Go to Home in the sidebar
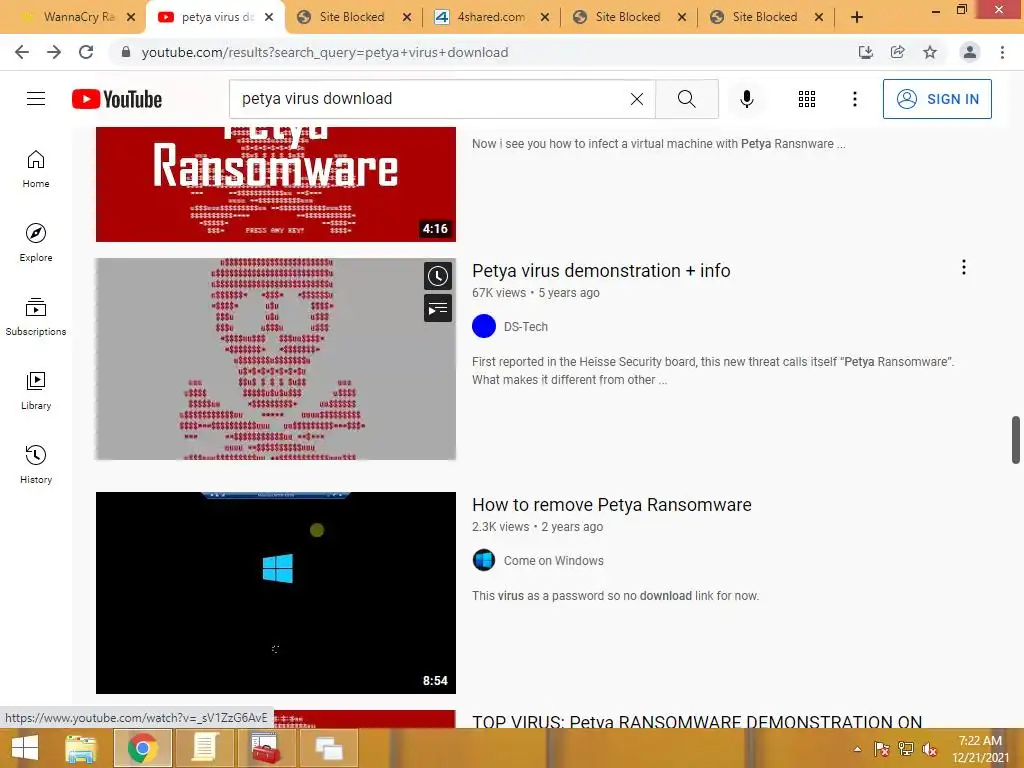Screen dimensions: 1024x768 (36, 168)
